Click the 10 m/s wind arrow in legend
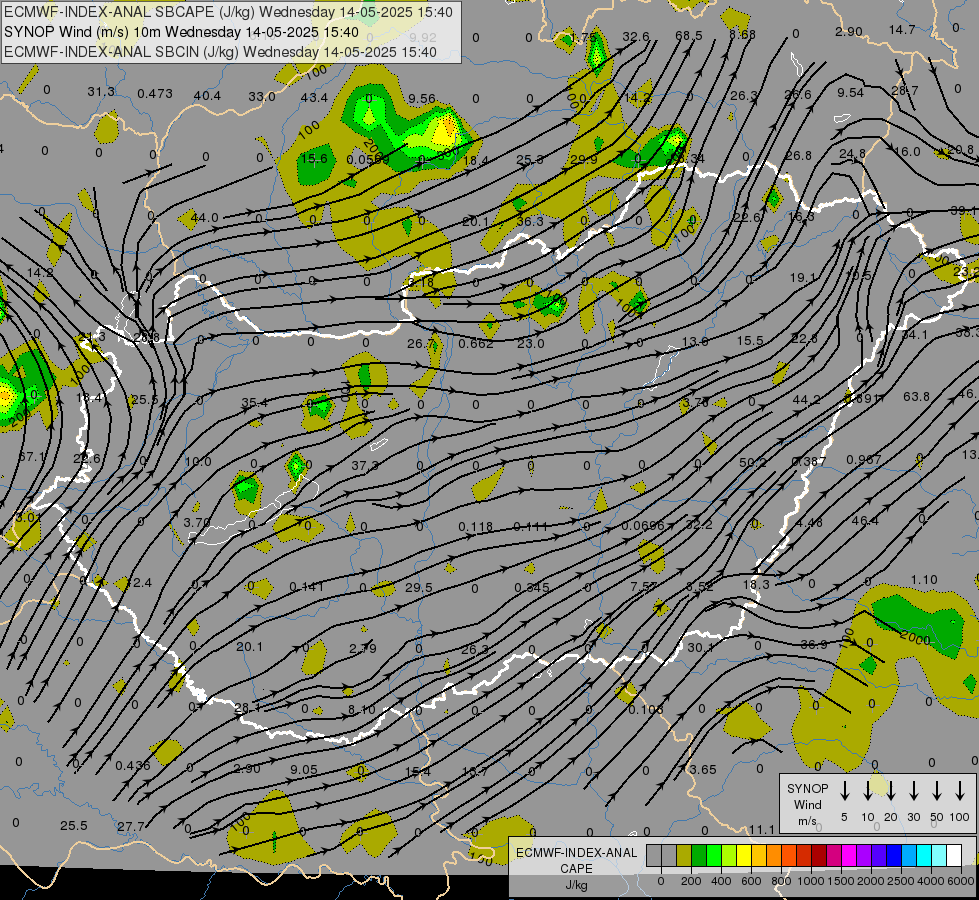The image size is (979, 900). pyautogui.click(x=867, y=791)
